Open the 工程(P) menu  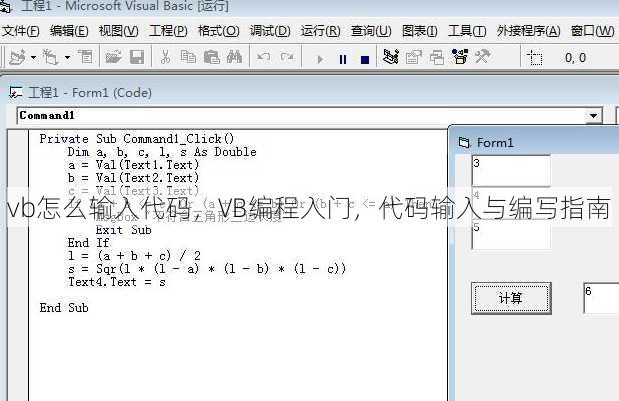(x=168, y=31)
